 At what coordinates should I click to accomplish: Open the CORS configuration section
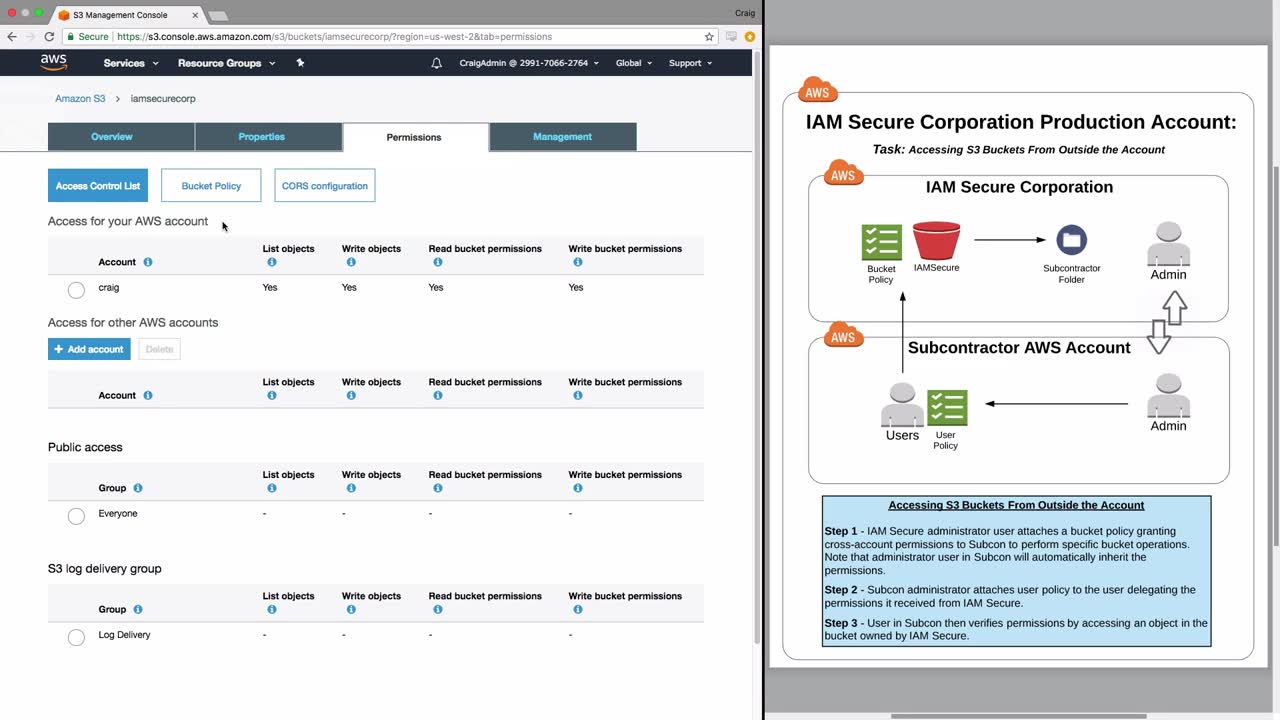[325, 186]
